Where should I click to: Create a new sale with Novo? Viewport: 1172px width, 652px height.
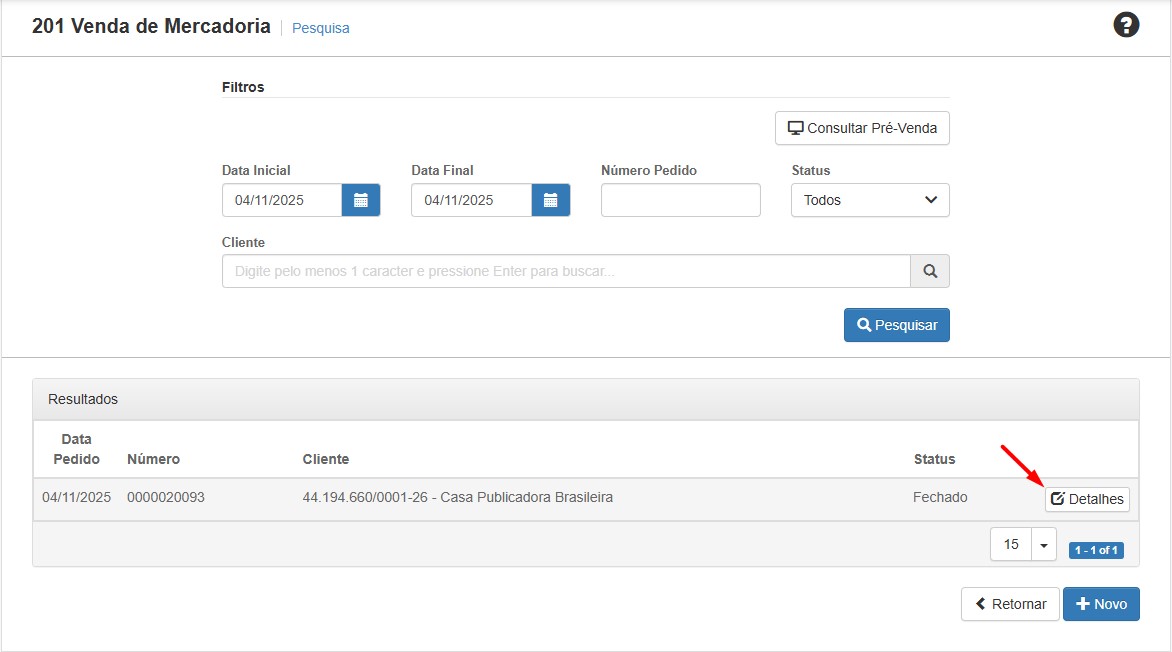[x=1101, y=604]
